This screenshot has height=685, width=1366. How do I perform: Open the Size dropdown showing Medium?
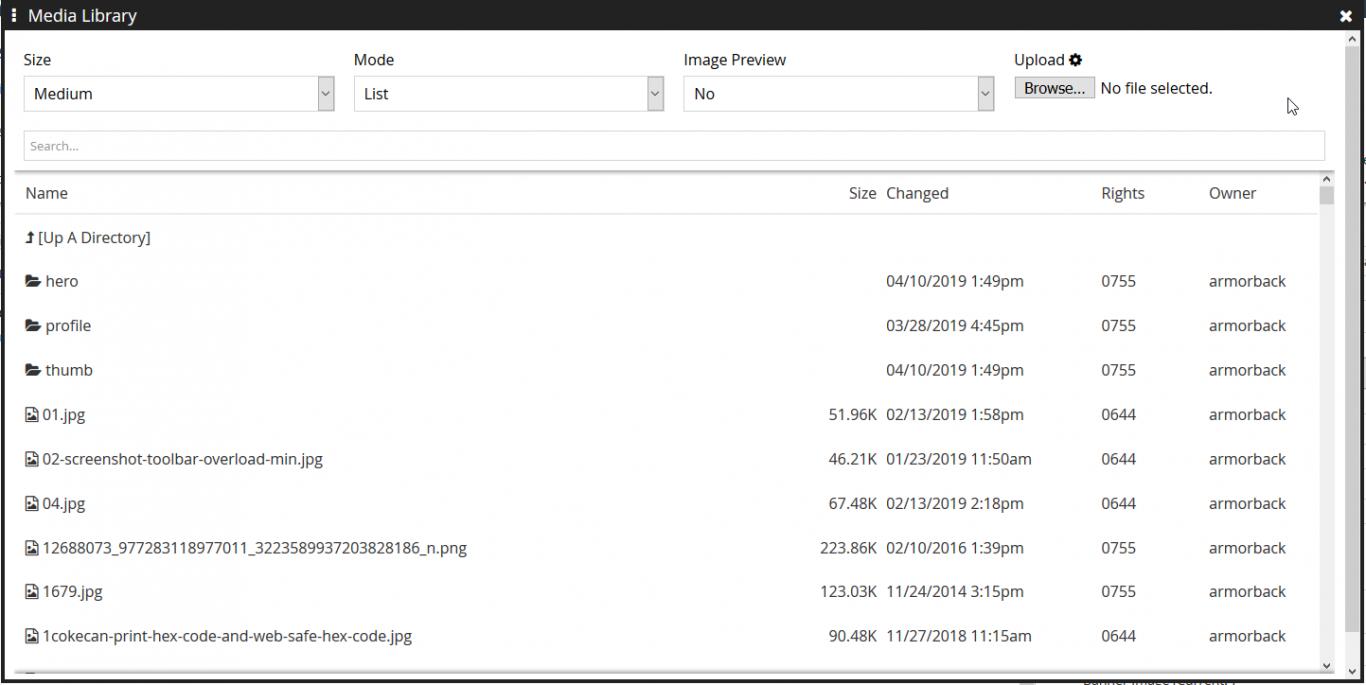pos(178,93)
